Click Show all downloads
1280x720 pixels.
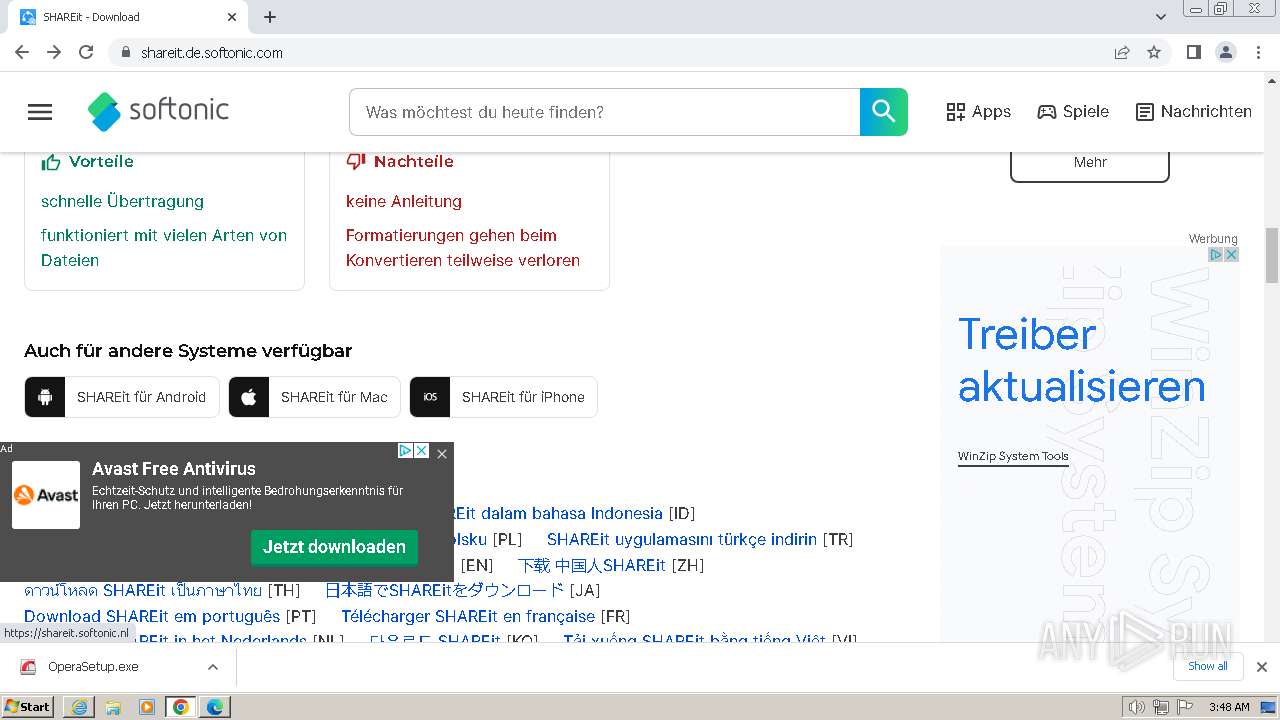point(1208,666)
